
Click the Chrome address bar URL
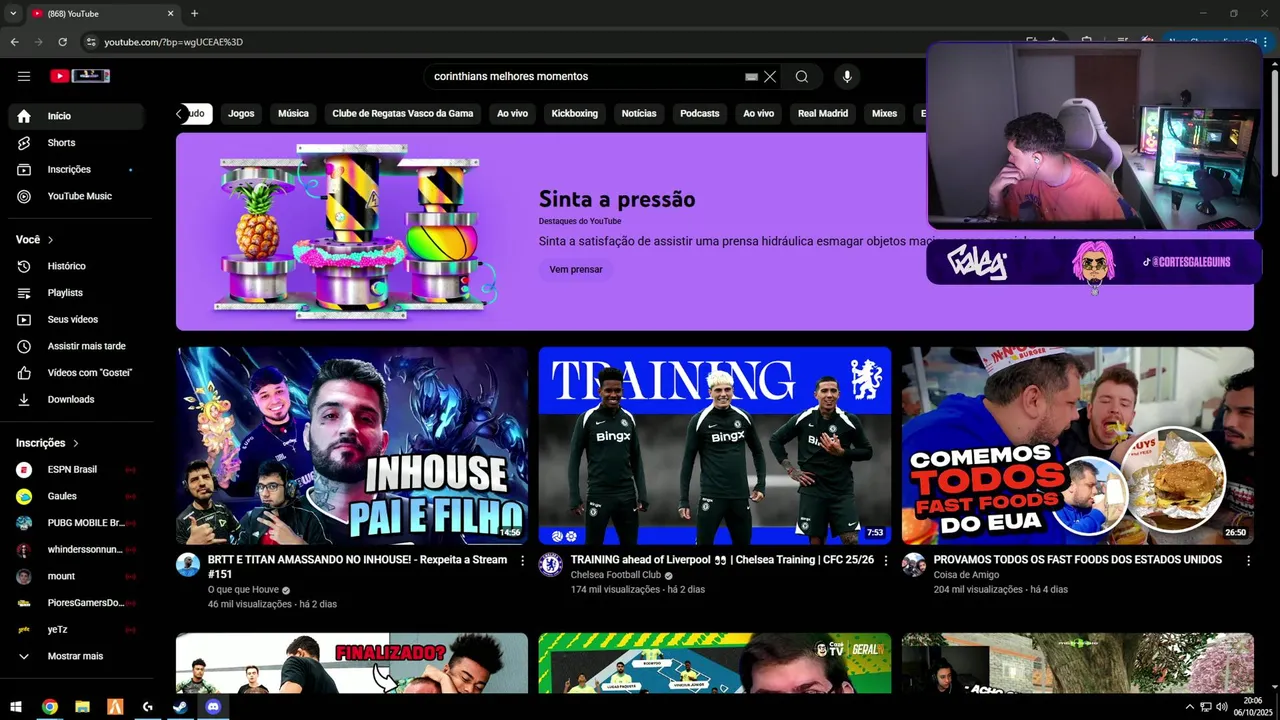tap(174, 42)
